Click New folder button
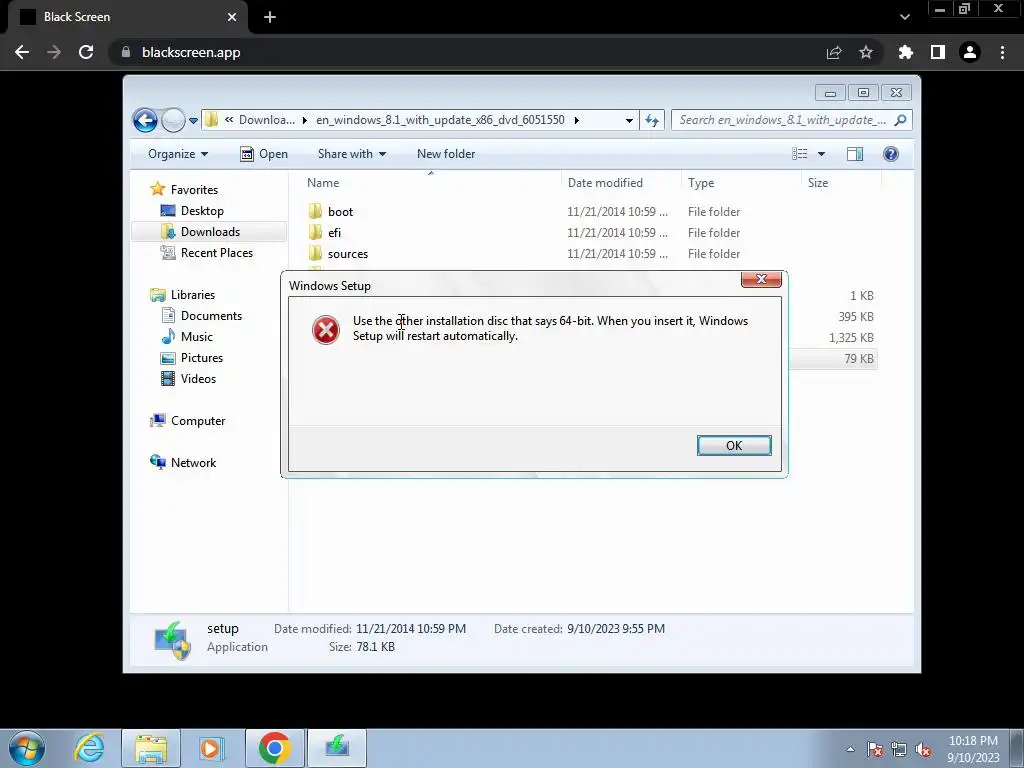The image size is (1024, 768). [446, 154]
